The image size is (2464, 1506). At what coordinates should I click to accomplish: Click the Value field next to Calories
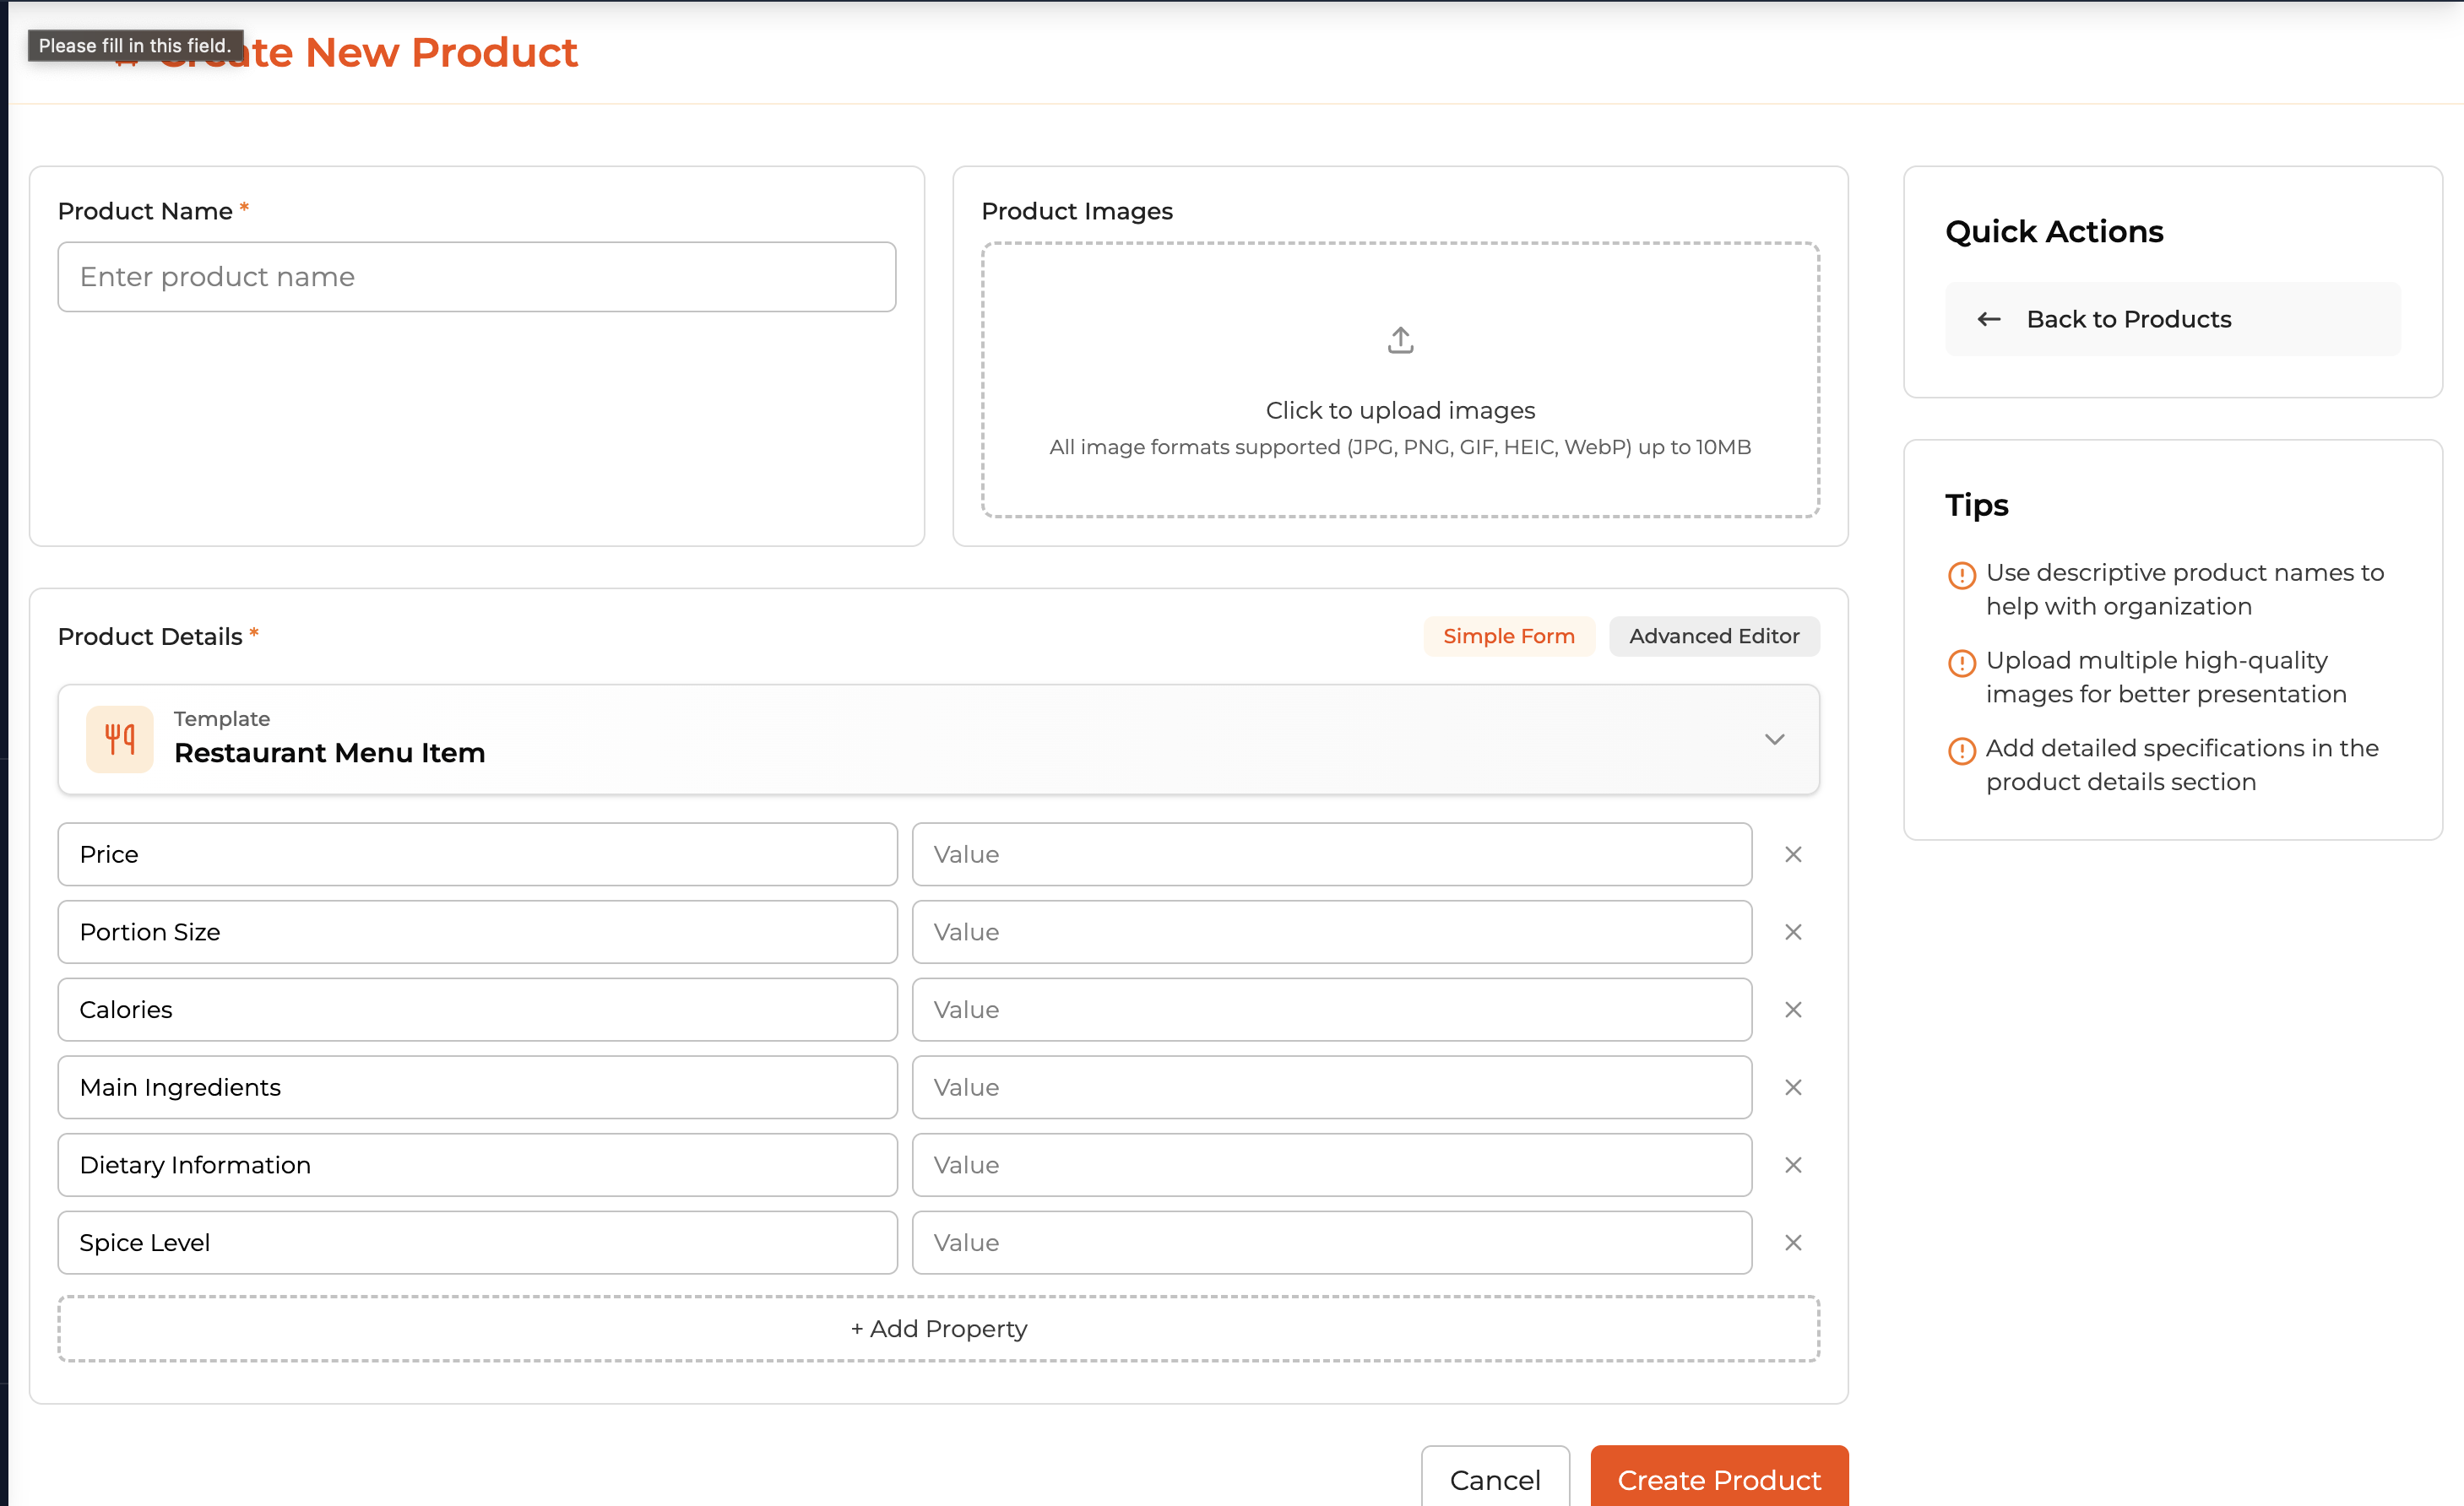coord(1331,1009)
